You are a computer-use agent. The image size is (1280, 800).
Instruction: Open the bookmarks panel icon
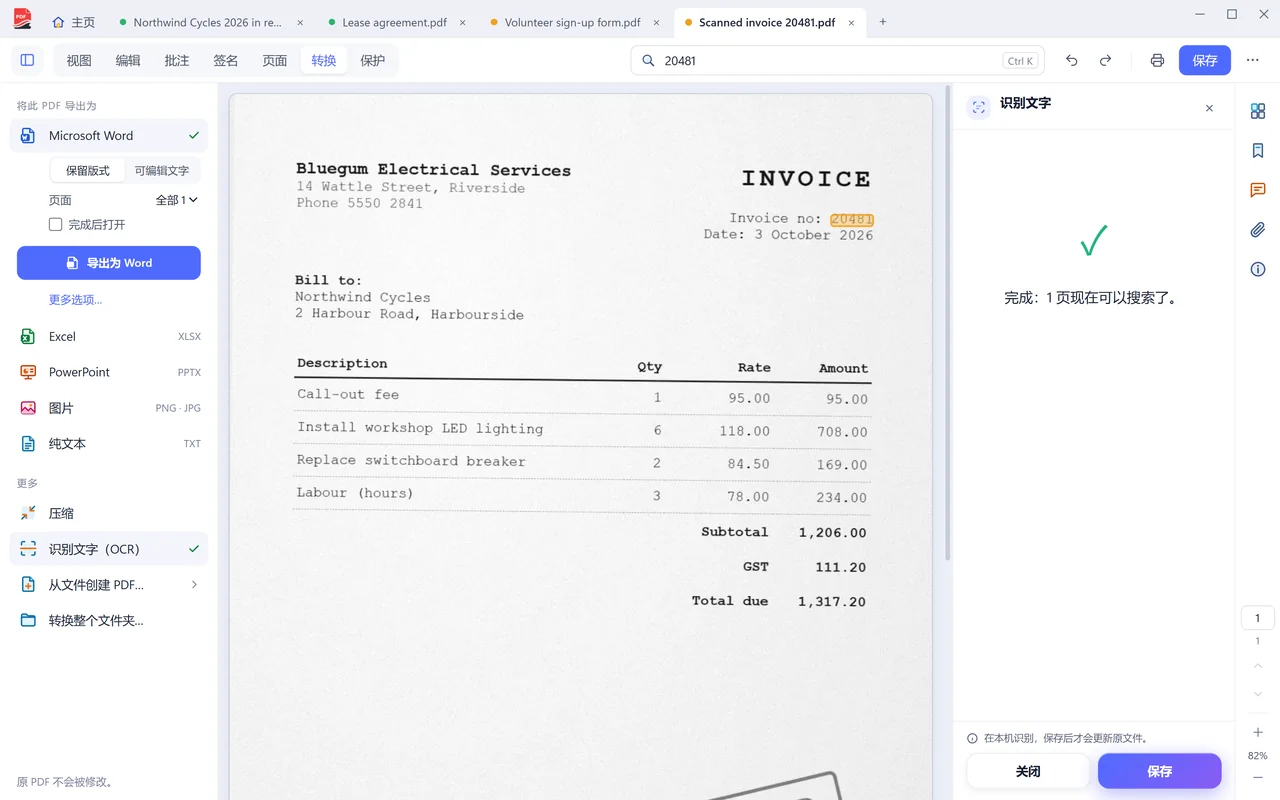pos(1258,151)
